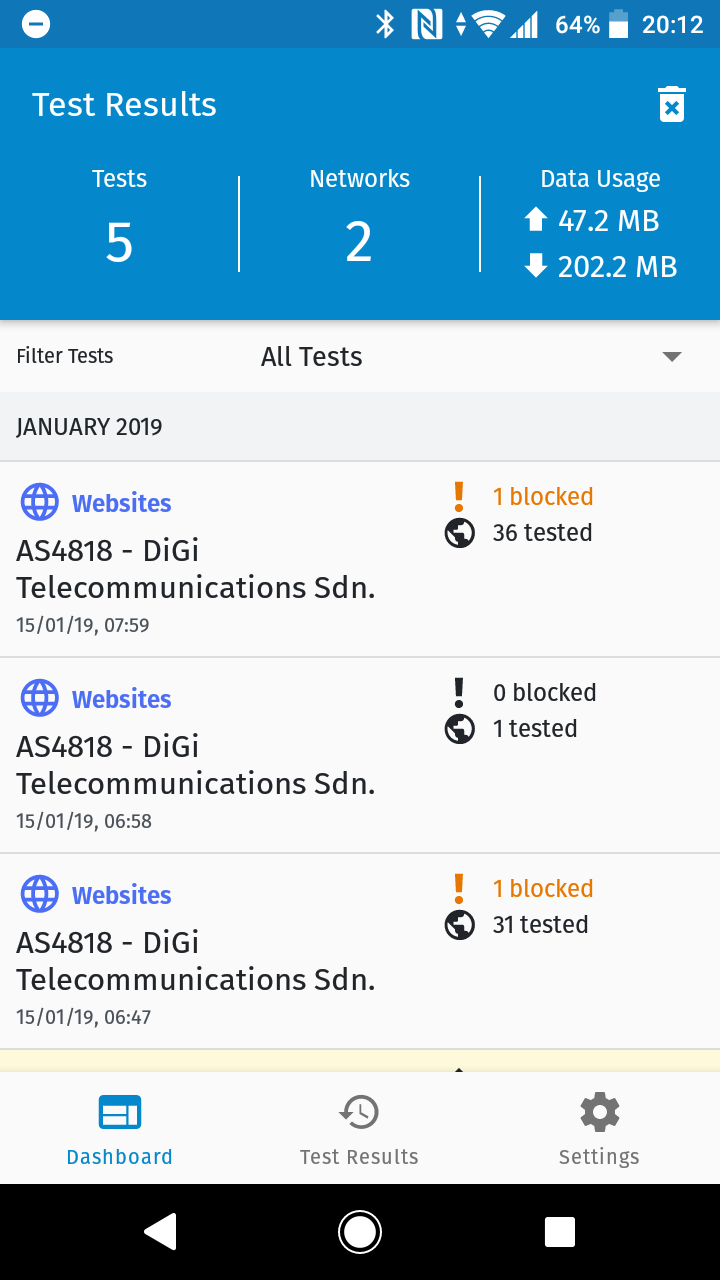Tap the earth icon next to 31 tested
720x1280 pixels.
[x=459, y=925]
